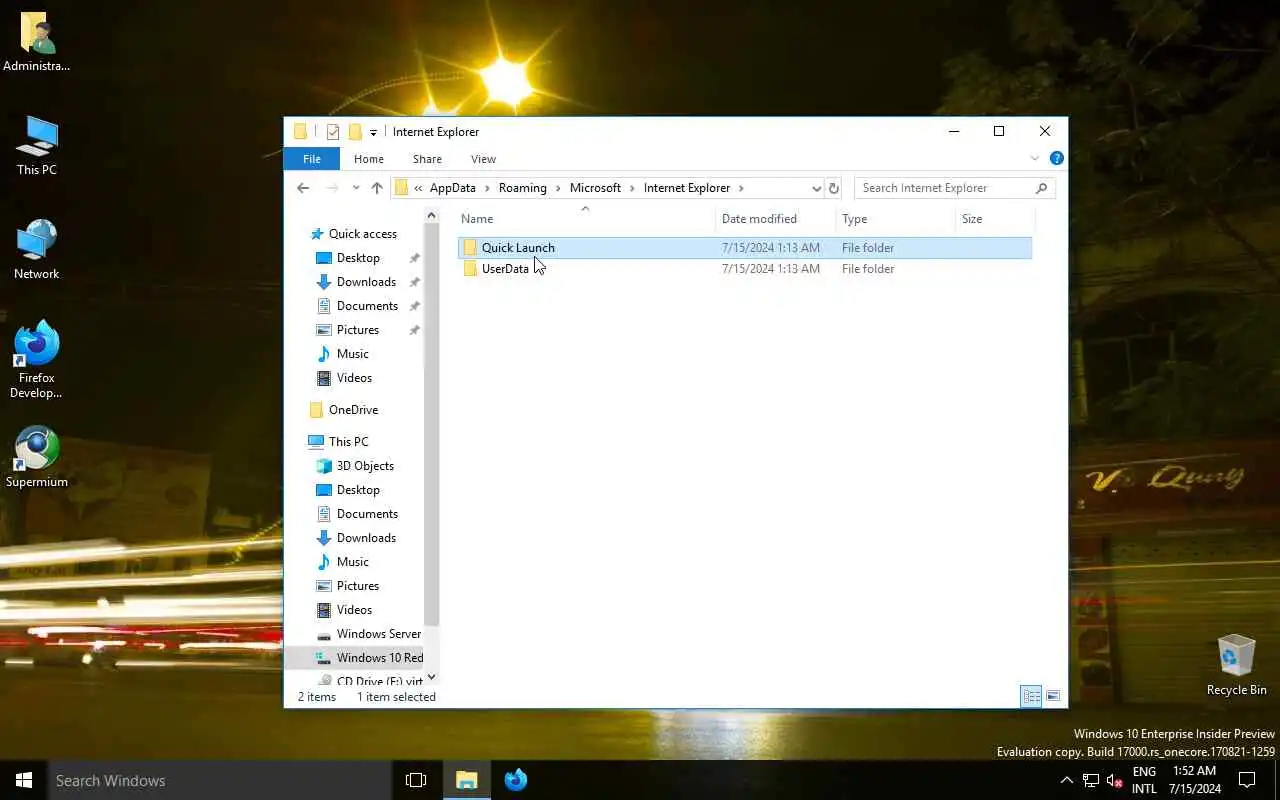Open Task View on the taskbar

coord(416,780)
